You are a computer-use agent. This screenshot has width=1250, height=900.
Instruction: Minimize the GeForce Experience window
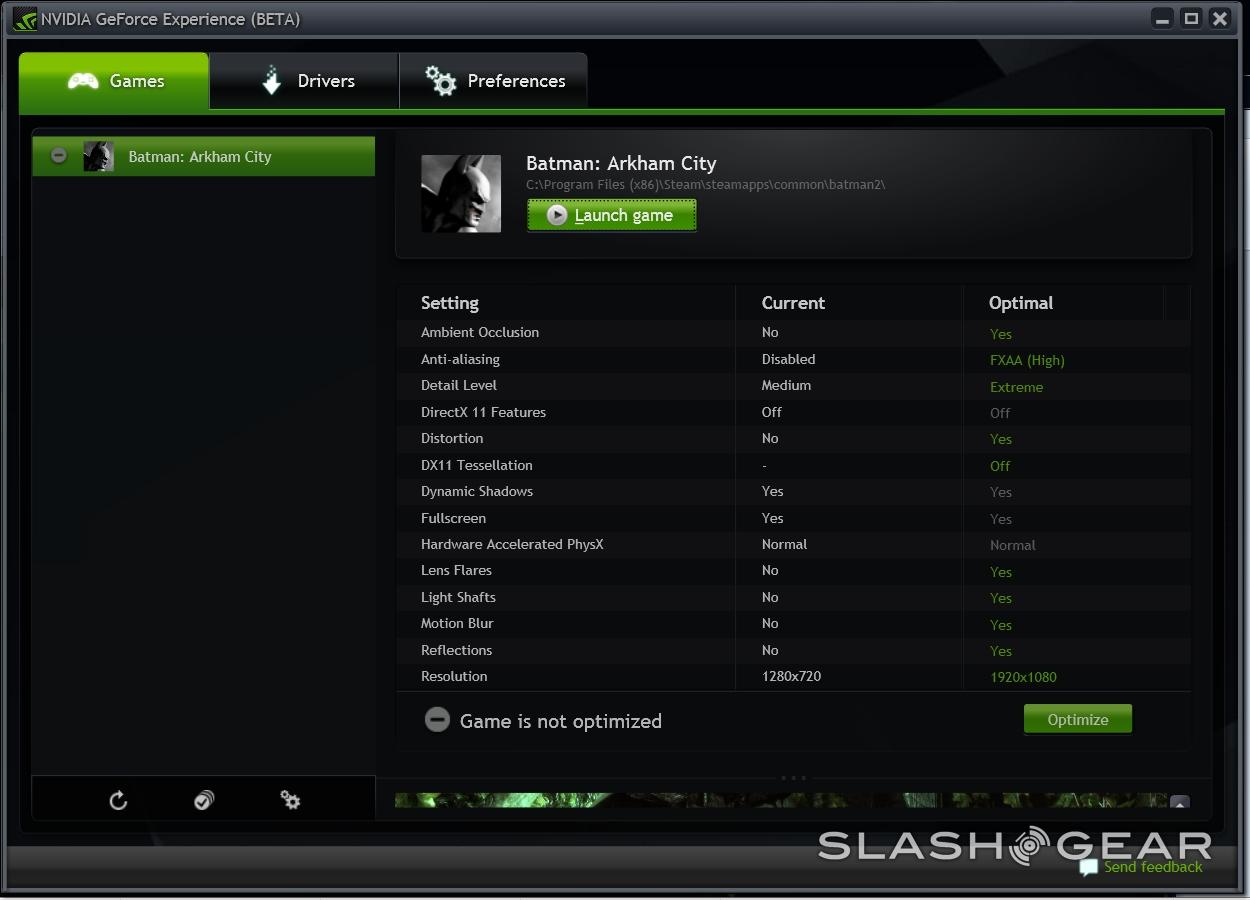pyautogui.click(x=1162, y=18)
